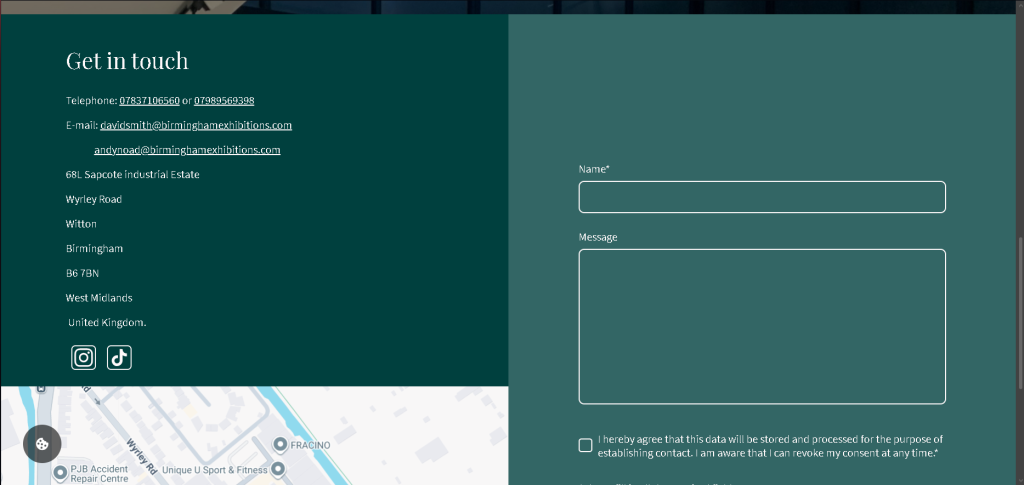This screenshot has height=485, width=1024.
Task: Email davidsmith@birminghamexhibitions.com
Action: point(196,125)
